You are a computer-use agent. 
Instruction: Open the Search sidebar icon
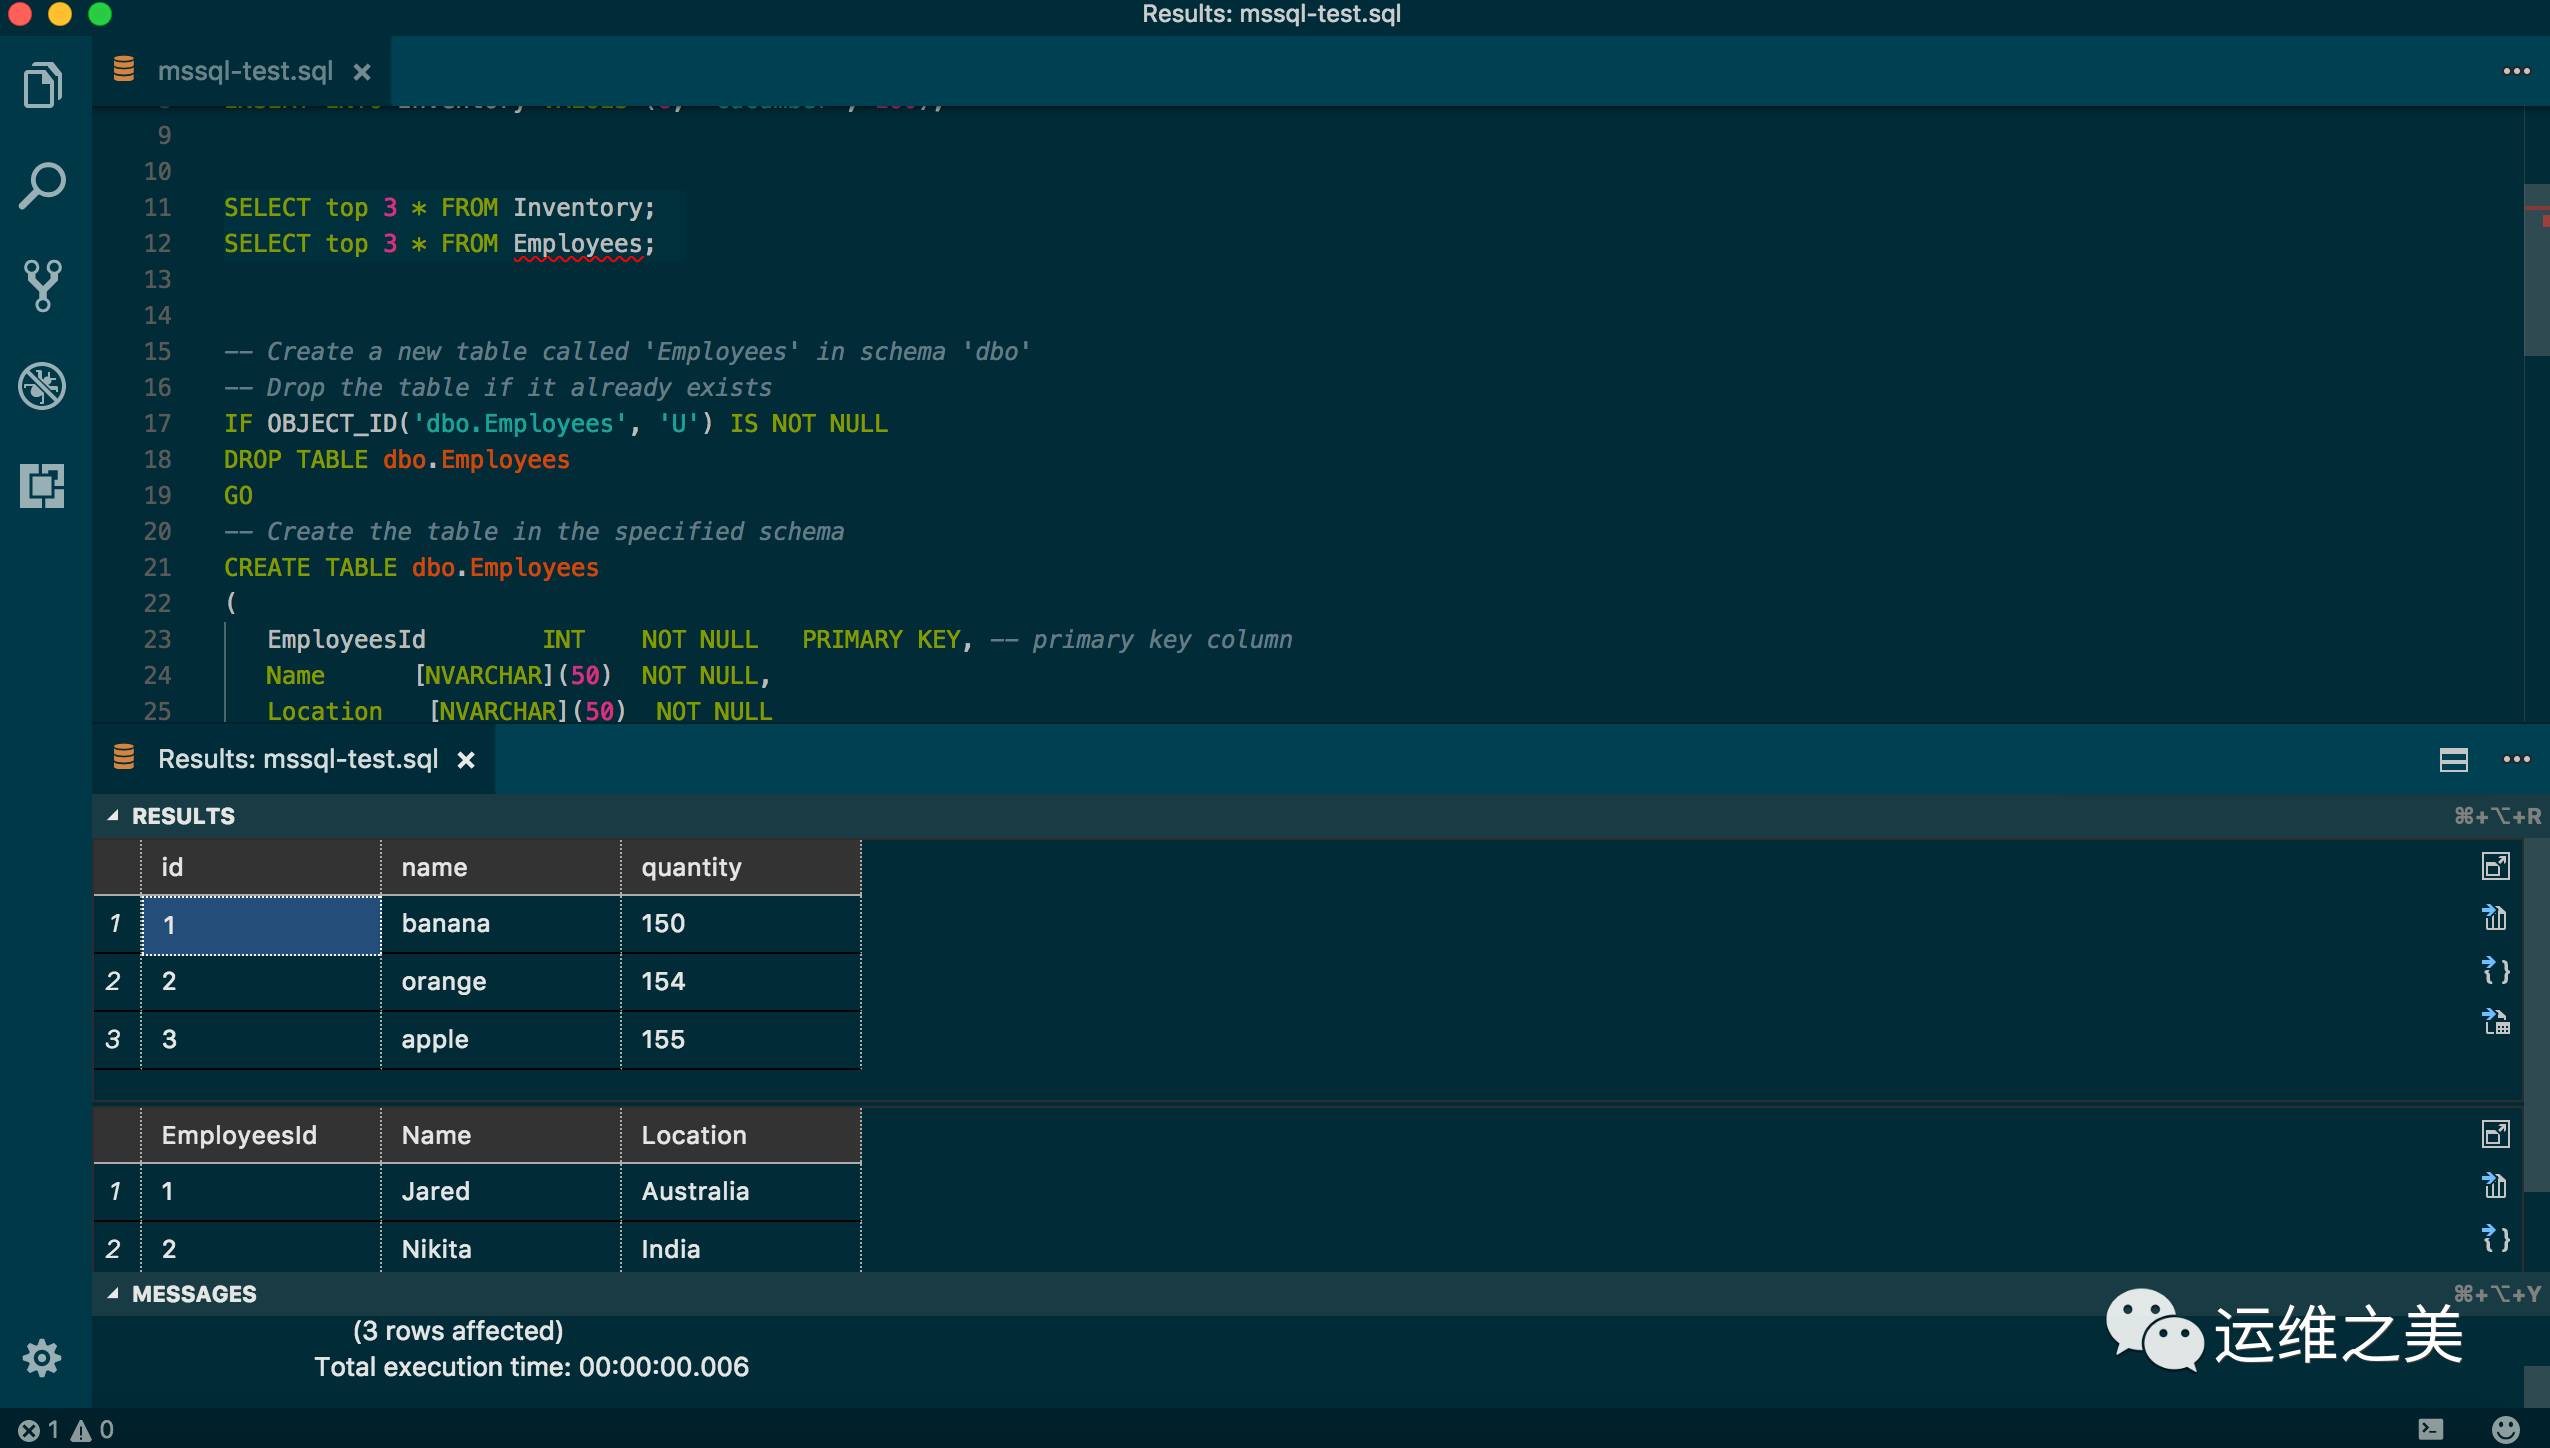coord(43,186)
